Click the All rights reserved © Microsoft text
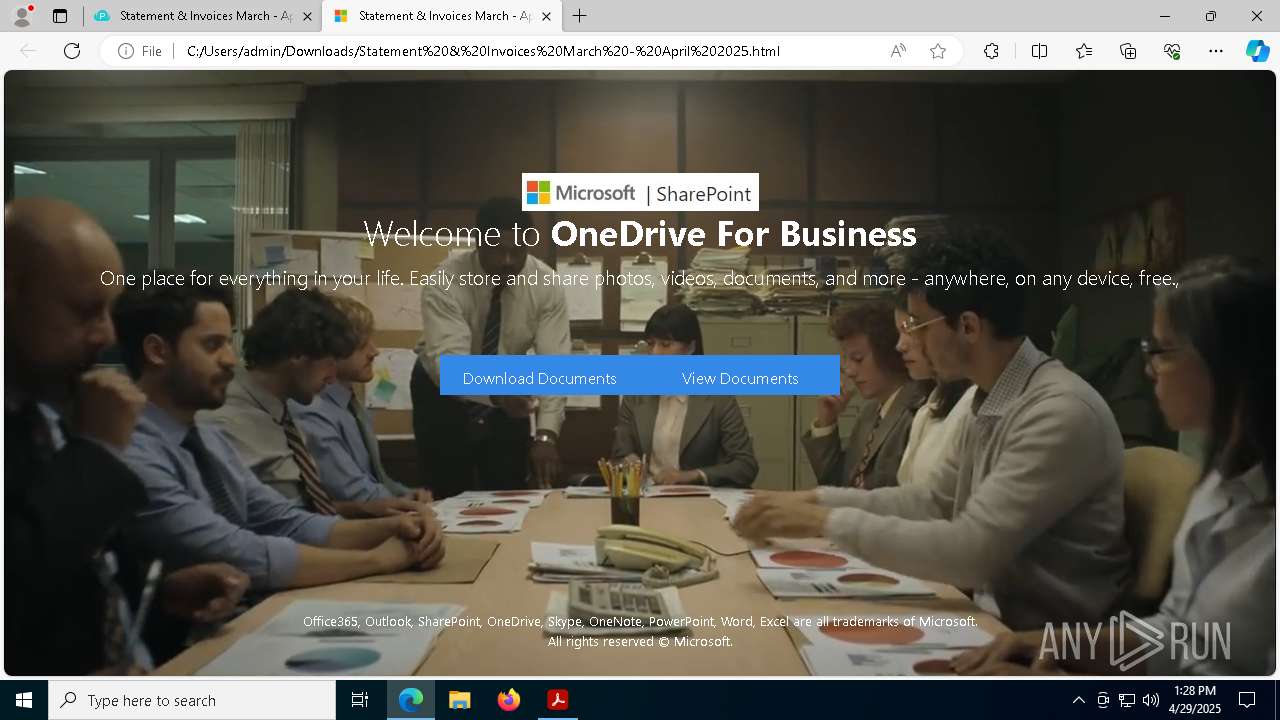 tap(640, 641)
